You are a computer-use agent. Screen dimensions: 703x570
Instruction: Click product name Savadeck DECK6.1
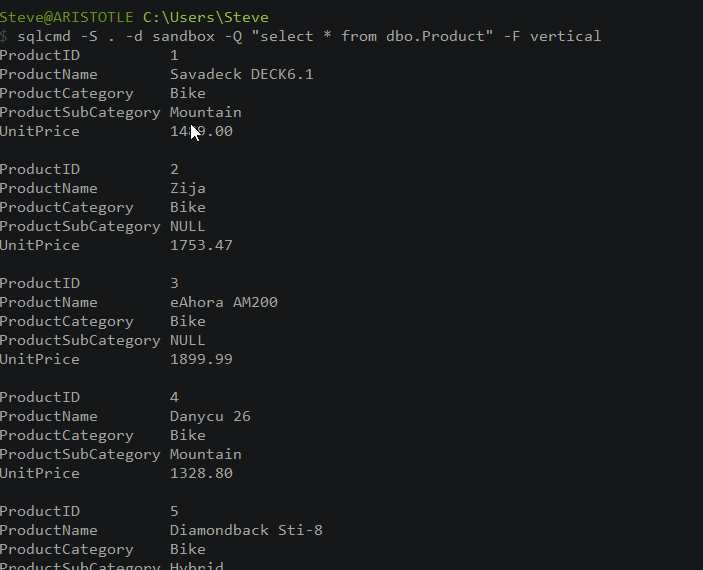241,74
